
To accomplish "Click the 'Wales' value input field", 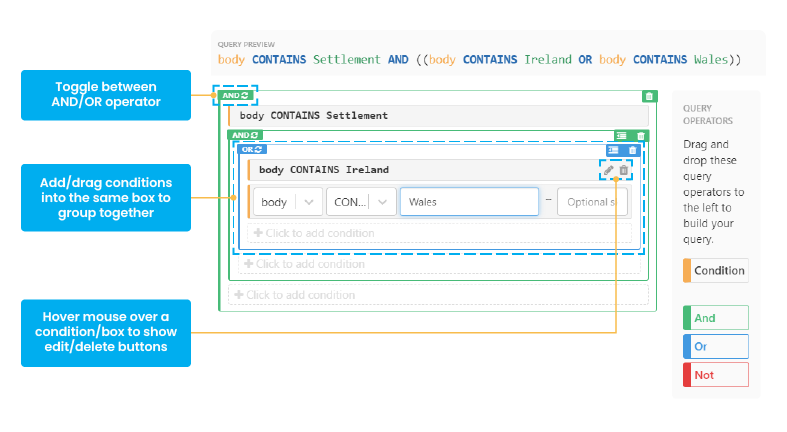I will pos(468,202).
